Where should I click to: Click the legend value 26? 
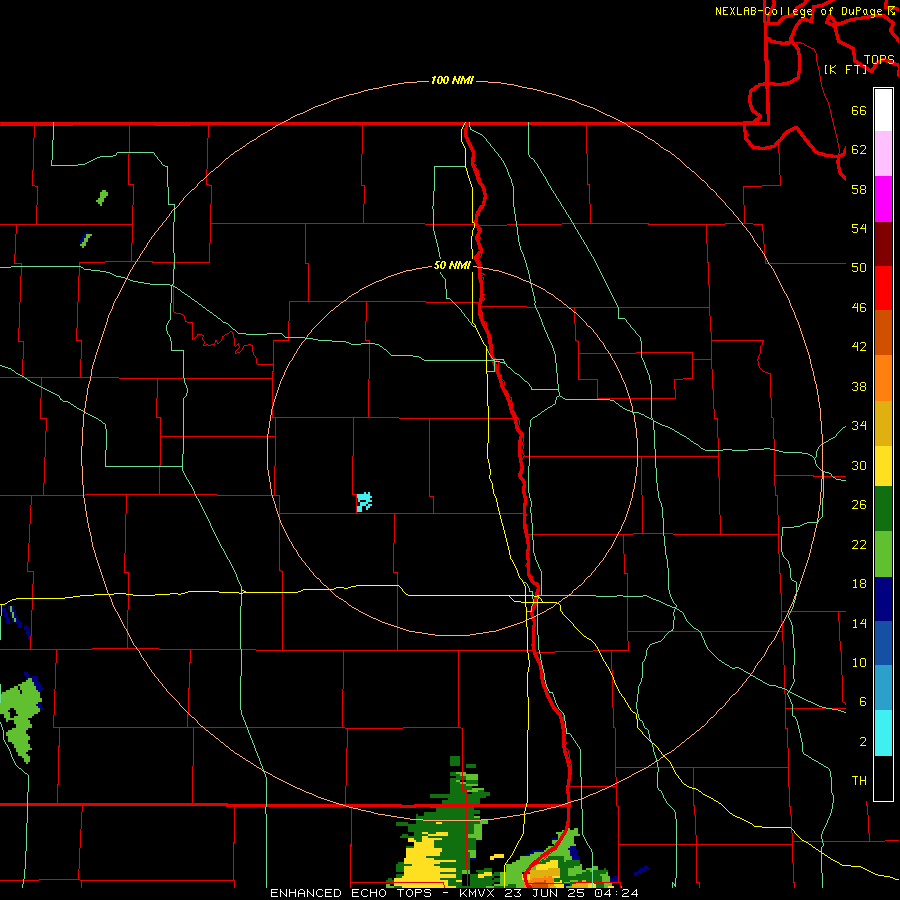(x=859, y=505)
